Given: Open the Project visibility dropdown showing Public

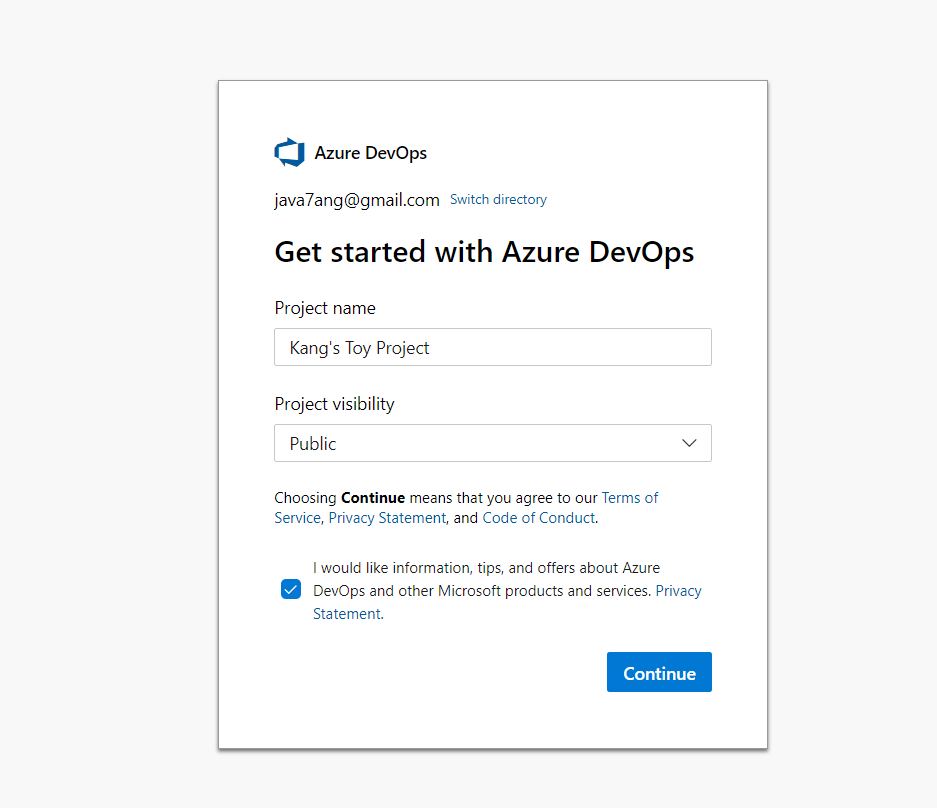Looking at the screenshot, I should point(492,443).
